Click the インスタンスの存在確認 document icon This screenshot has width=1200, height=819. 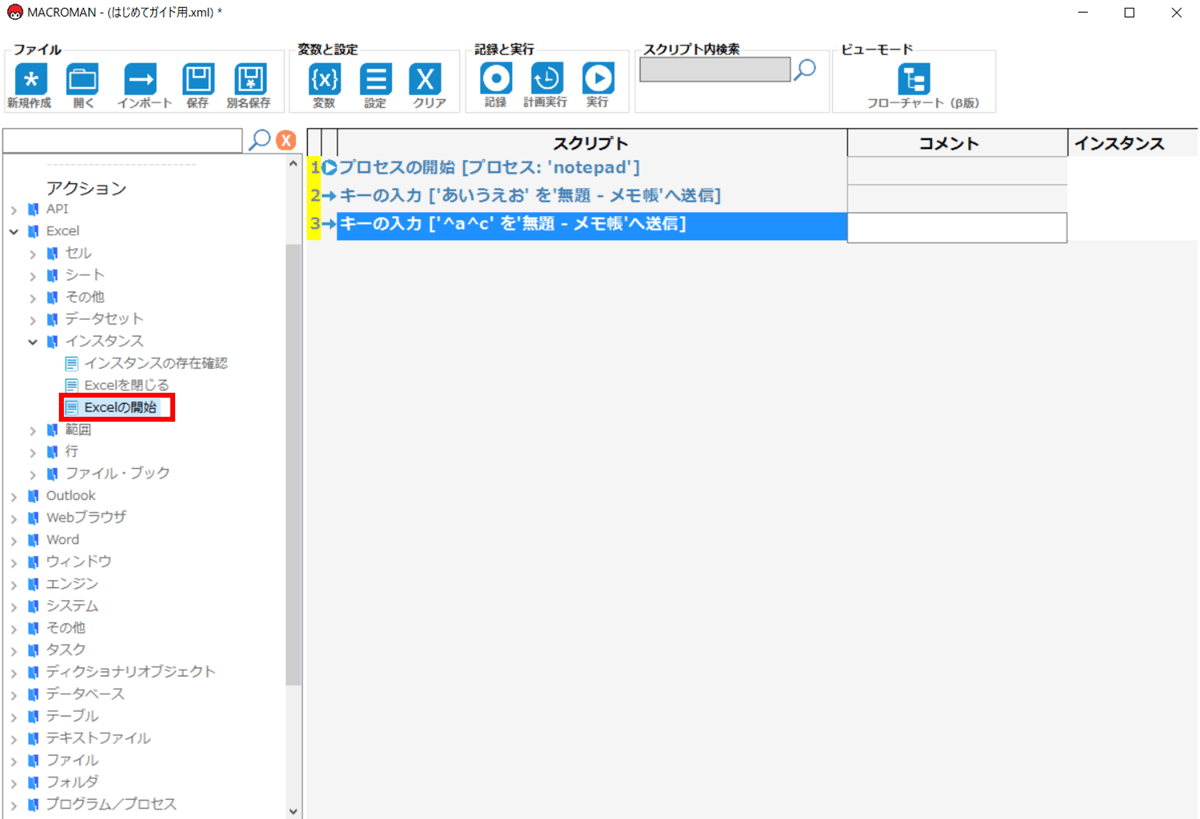(x=72, y=363)
